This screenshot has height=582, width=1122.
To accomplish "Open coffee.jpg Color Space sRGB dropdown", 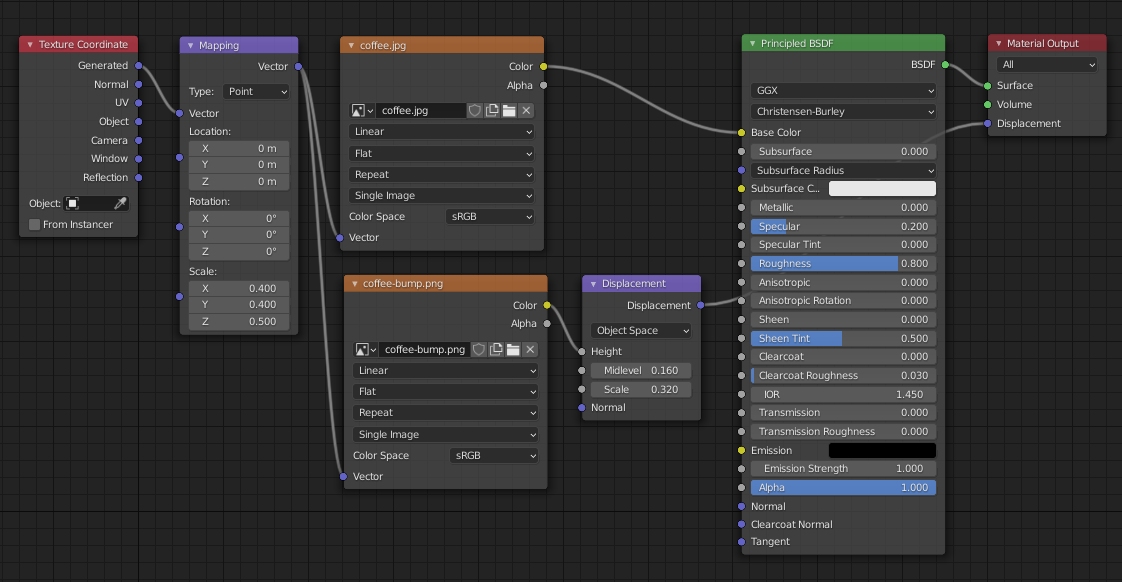I will pyautogui.click(x=490, y=216).
